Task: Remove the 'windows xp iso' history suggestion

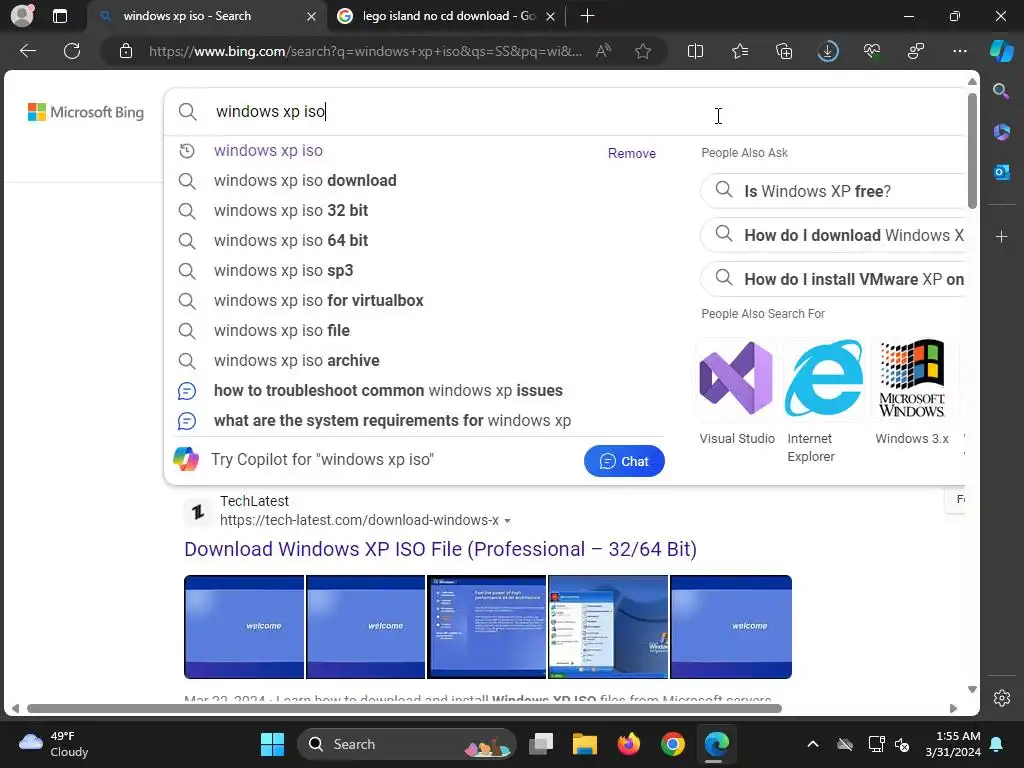Action: tap(632, 153)
